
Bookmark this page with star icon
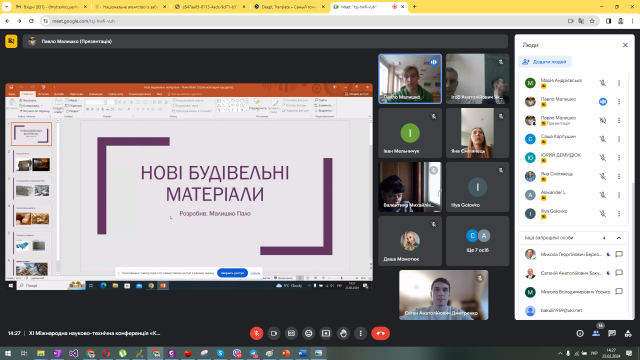pos(592,21)
